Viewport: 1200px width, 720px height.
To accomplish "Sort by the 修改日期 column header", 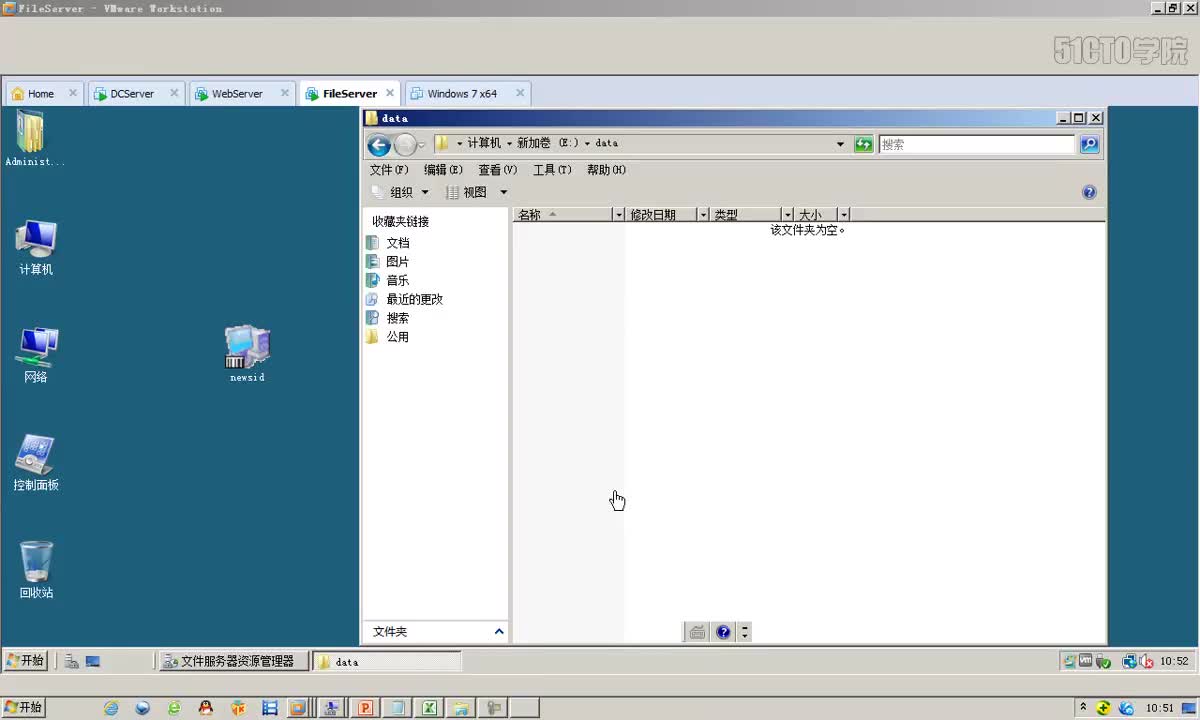I will 661,215.
